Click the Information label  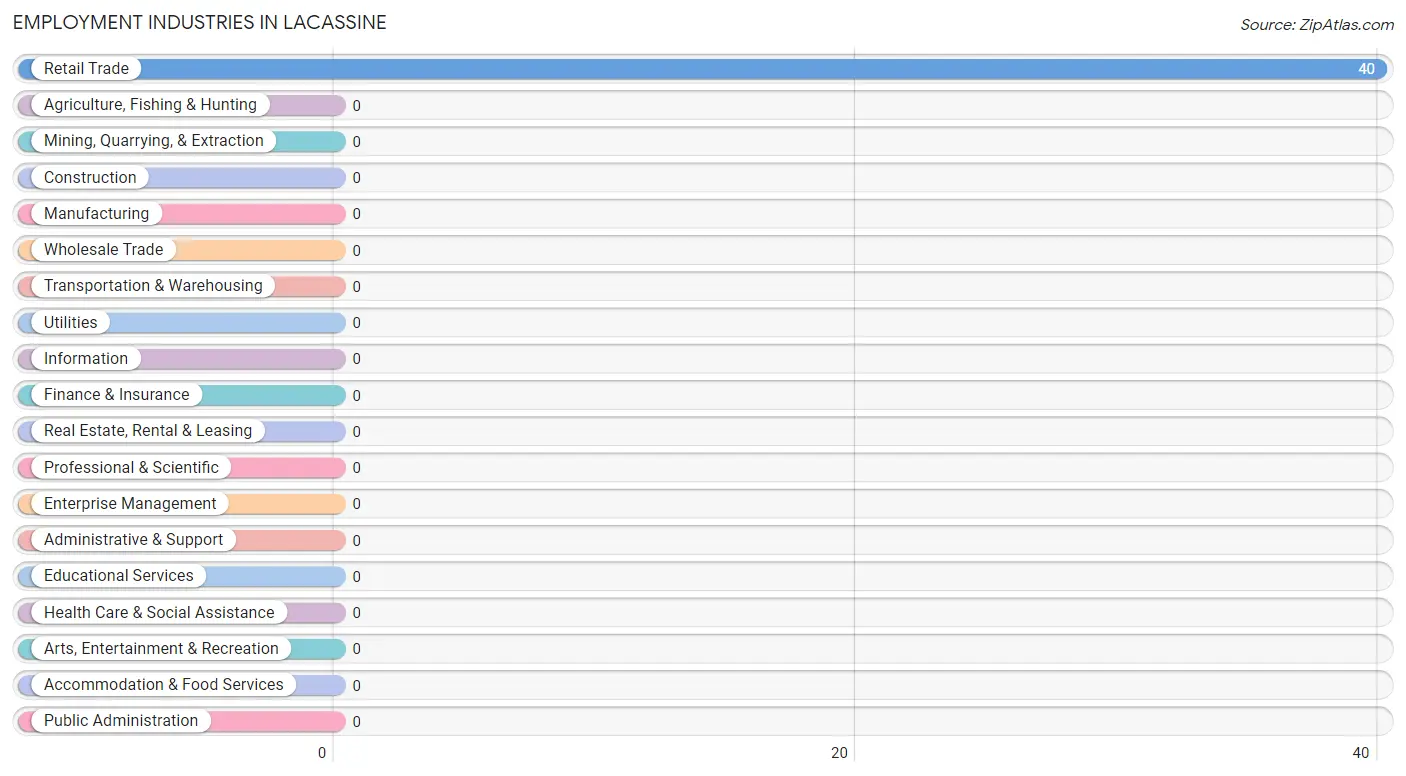(x=86, y=359)
